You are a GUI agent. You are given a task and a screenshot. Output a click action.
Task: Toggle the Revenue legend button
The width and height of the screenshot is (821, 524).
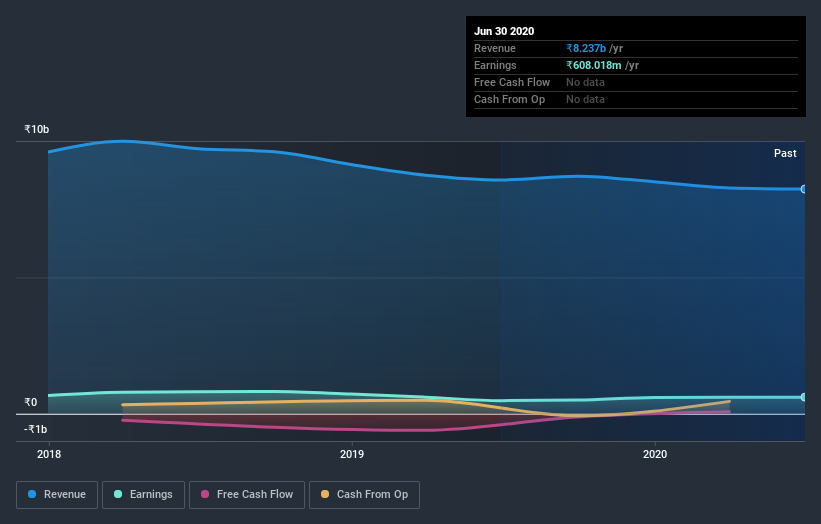click(x=57, y=495)
